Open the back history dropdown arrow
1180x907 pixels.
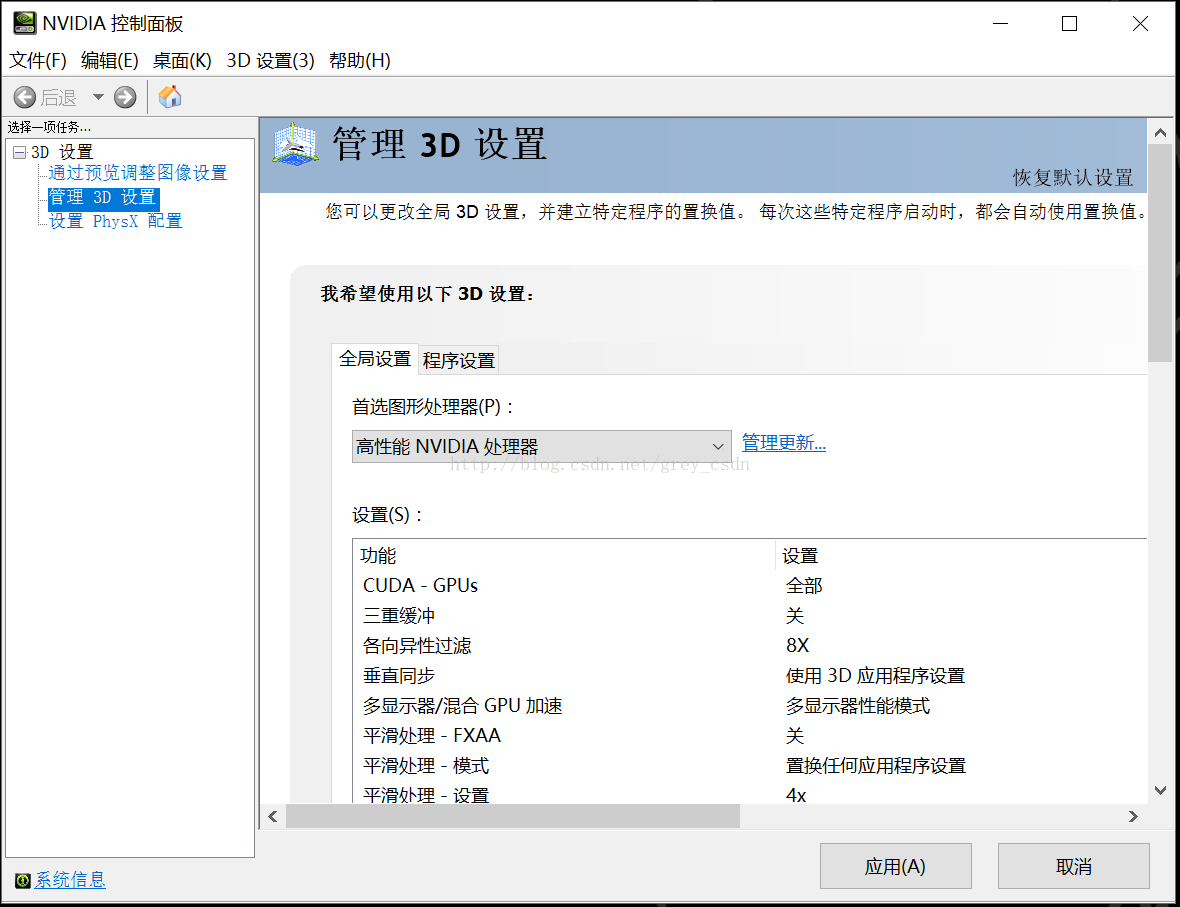tap(98, 97)
